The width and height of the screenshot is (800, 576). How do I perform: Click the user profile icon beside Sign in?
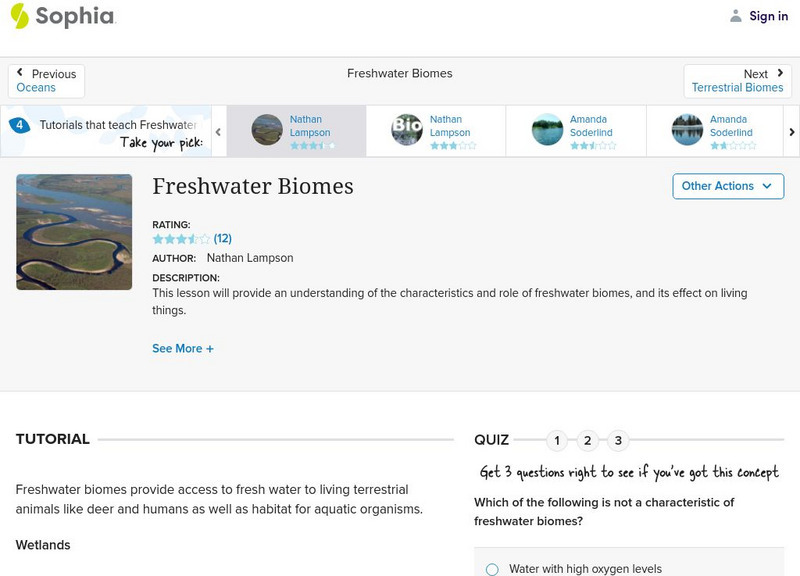[x=736, y=16]
